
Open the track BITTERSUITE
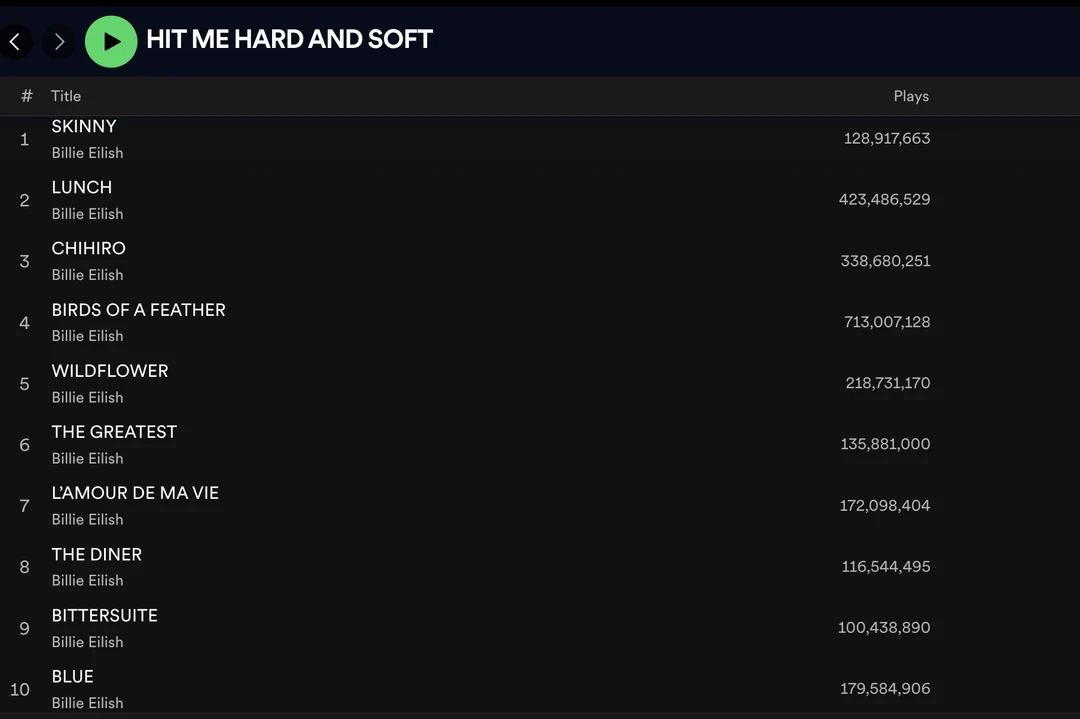(x=104, y=615)
